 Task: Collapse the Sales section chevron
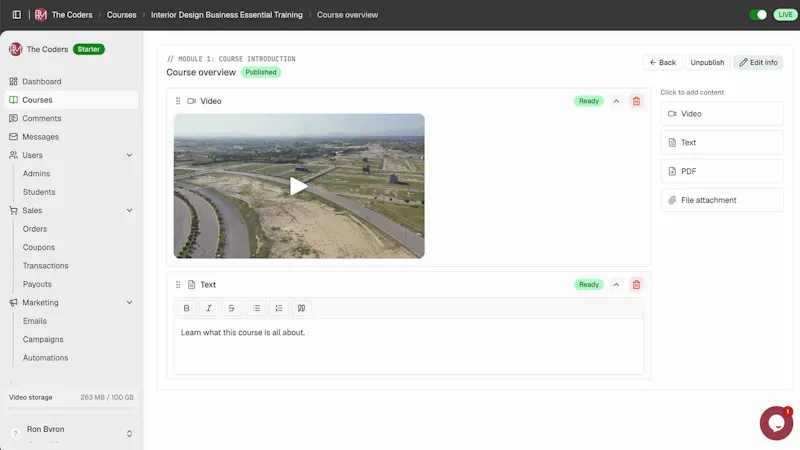129,210
